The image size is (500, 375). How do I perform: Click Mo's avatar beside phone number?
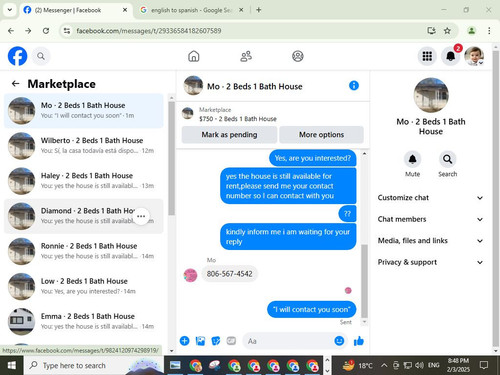click(x=190, y=275)
